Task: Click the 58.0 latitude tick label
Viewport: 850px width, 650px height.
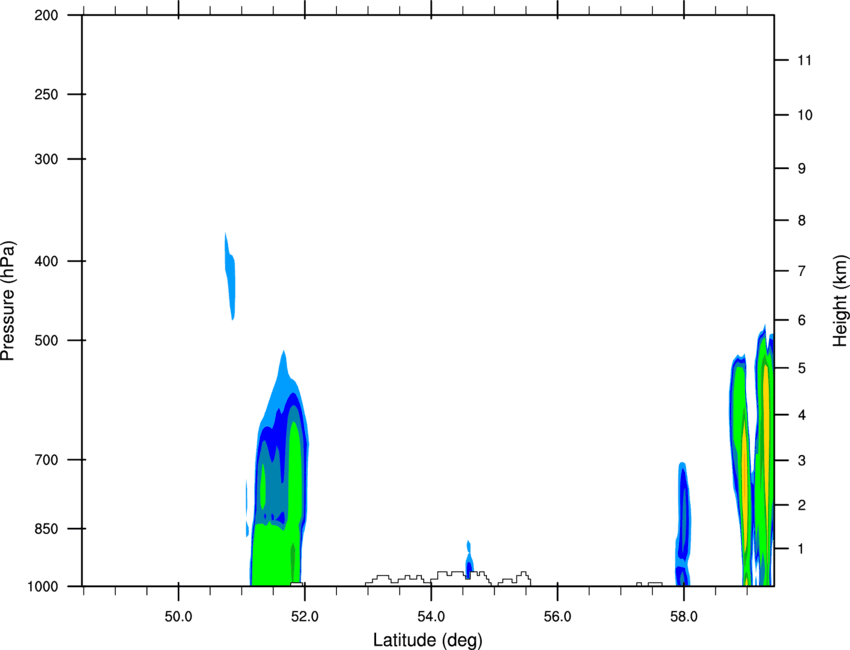Action: click(x=684, y=617)
